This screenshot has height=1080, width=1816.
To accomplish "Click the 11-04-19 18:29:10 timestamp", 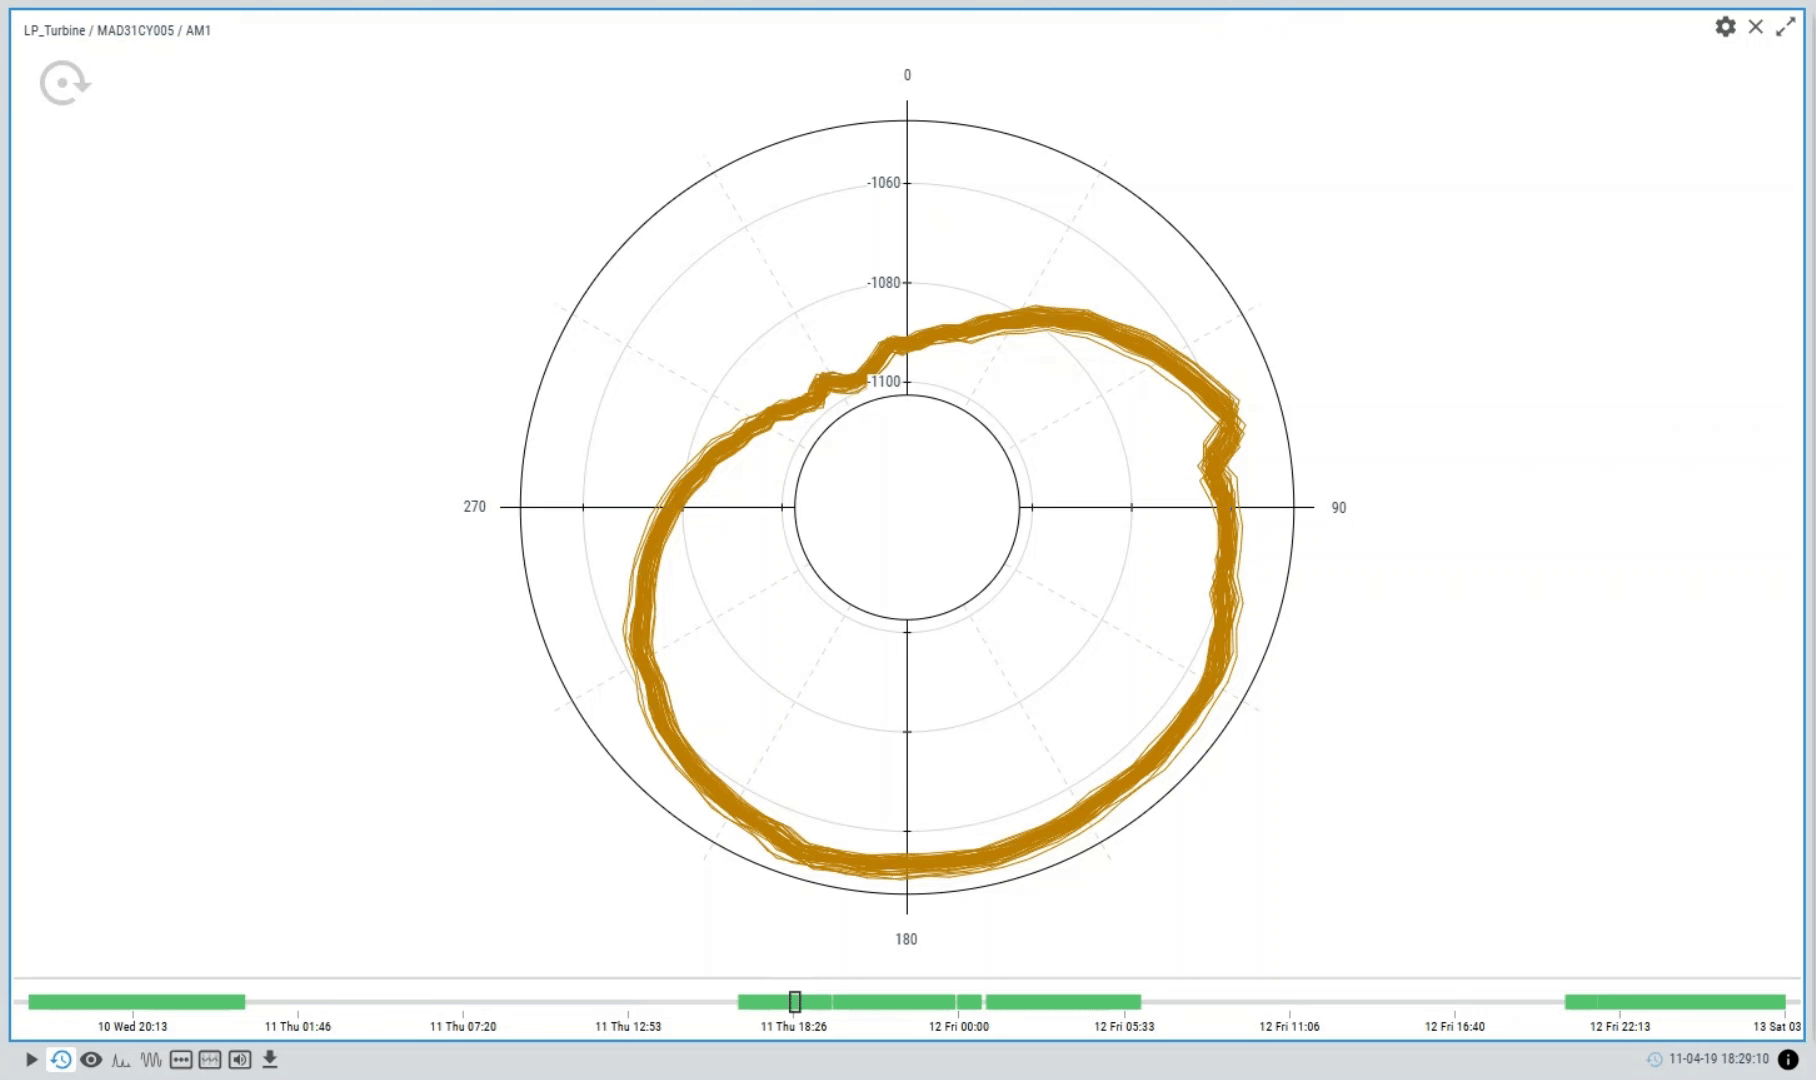I will (x=1718, y=1059).
